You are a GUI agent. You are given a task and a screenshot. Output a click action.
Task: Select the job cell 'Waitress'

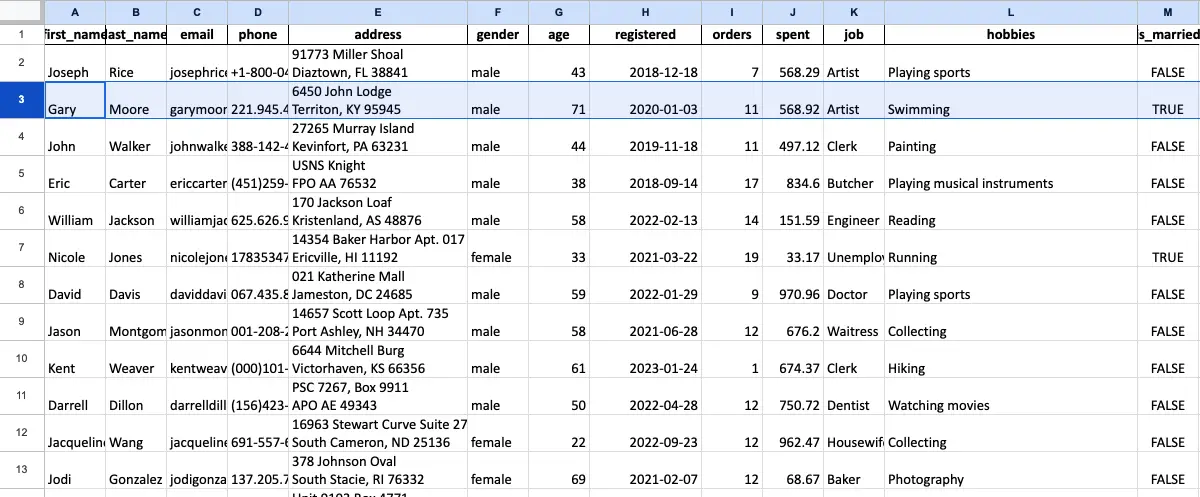[x=854, y=322]
